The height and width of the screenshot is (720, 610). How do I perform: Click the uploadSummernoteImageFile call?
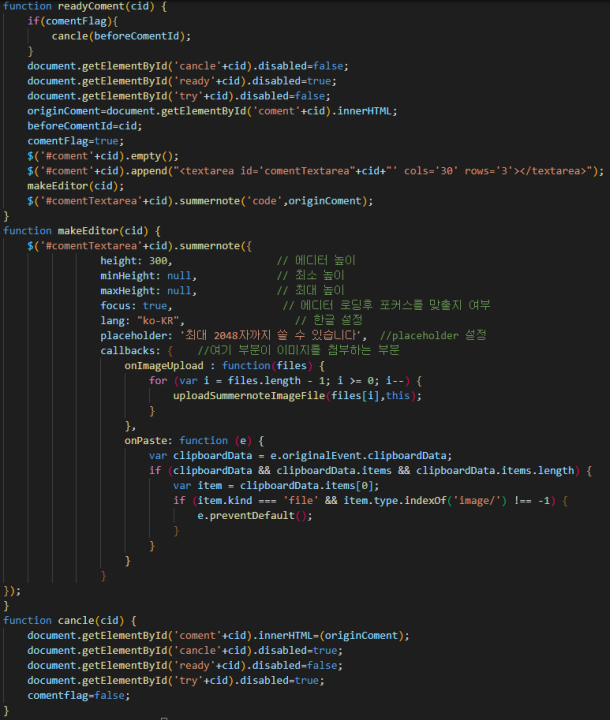pos(297,396)
